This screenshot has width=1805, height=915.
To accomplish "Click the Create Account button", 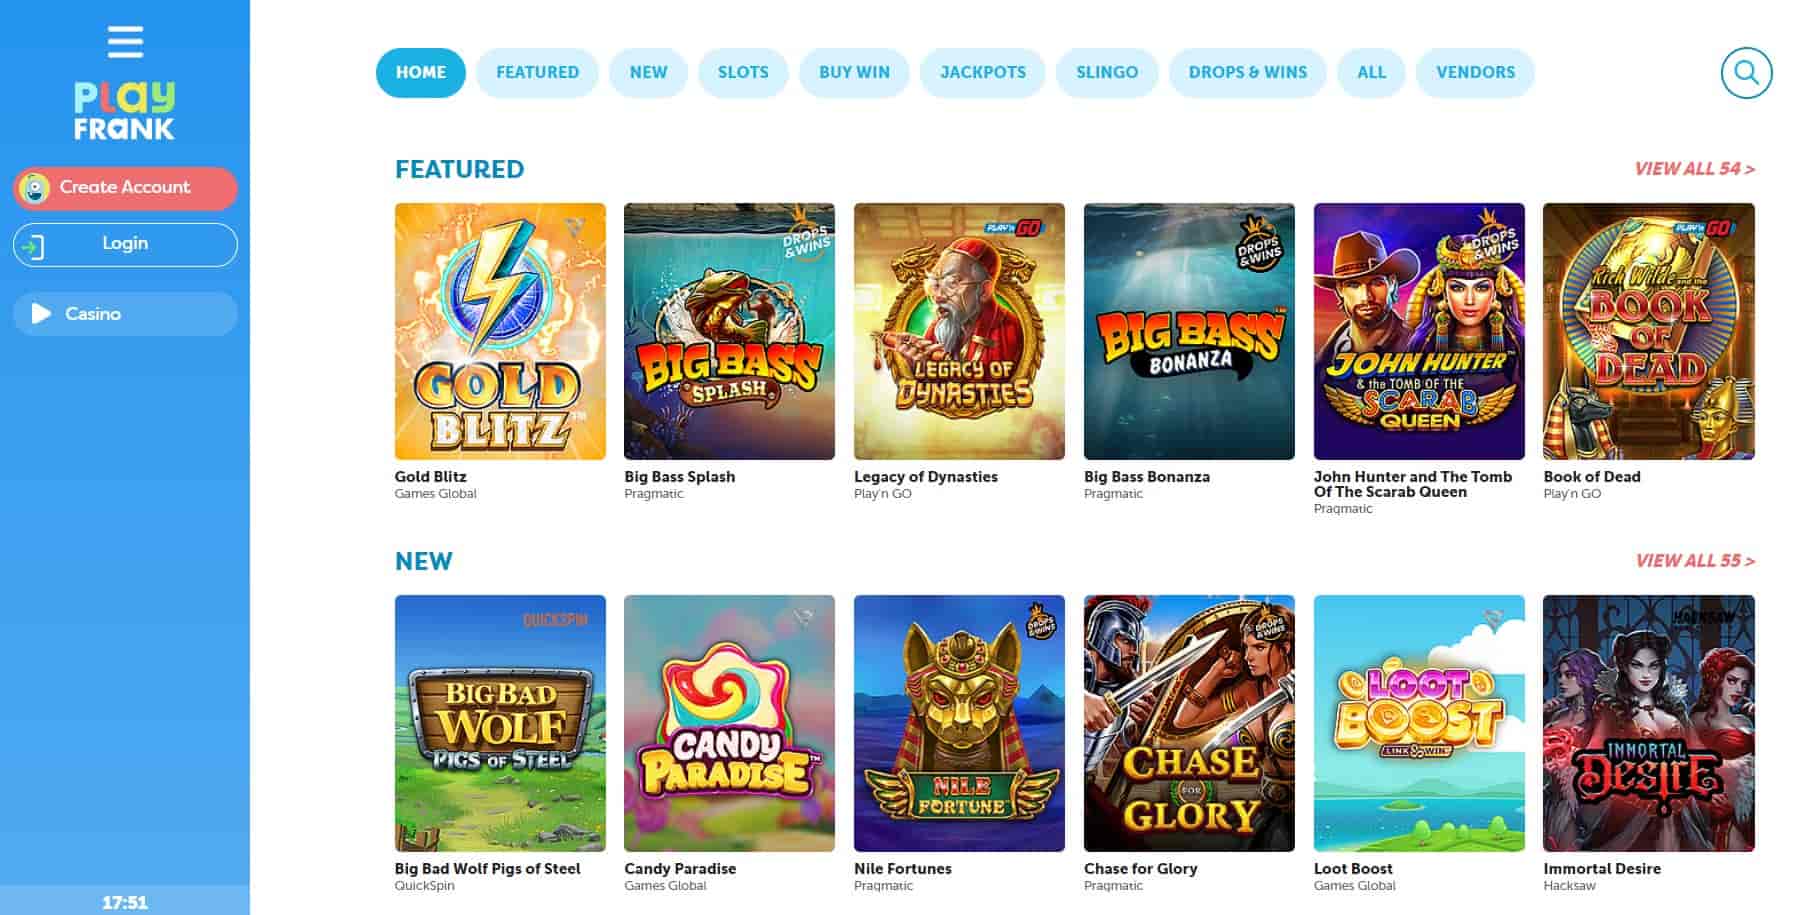I will (x=125, y=188).
